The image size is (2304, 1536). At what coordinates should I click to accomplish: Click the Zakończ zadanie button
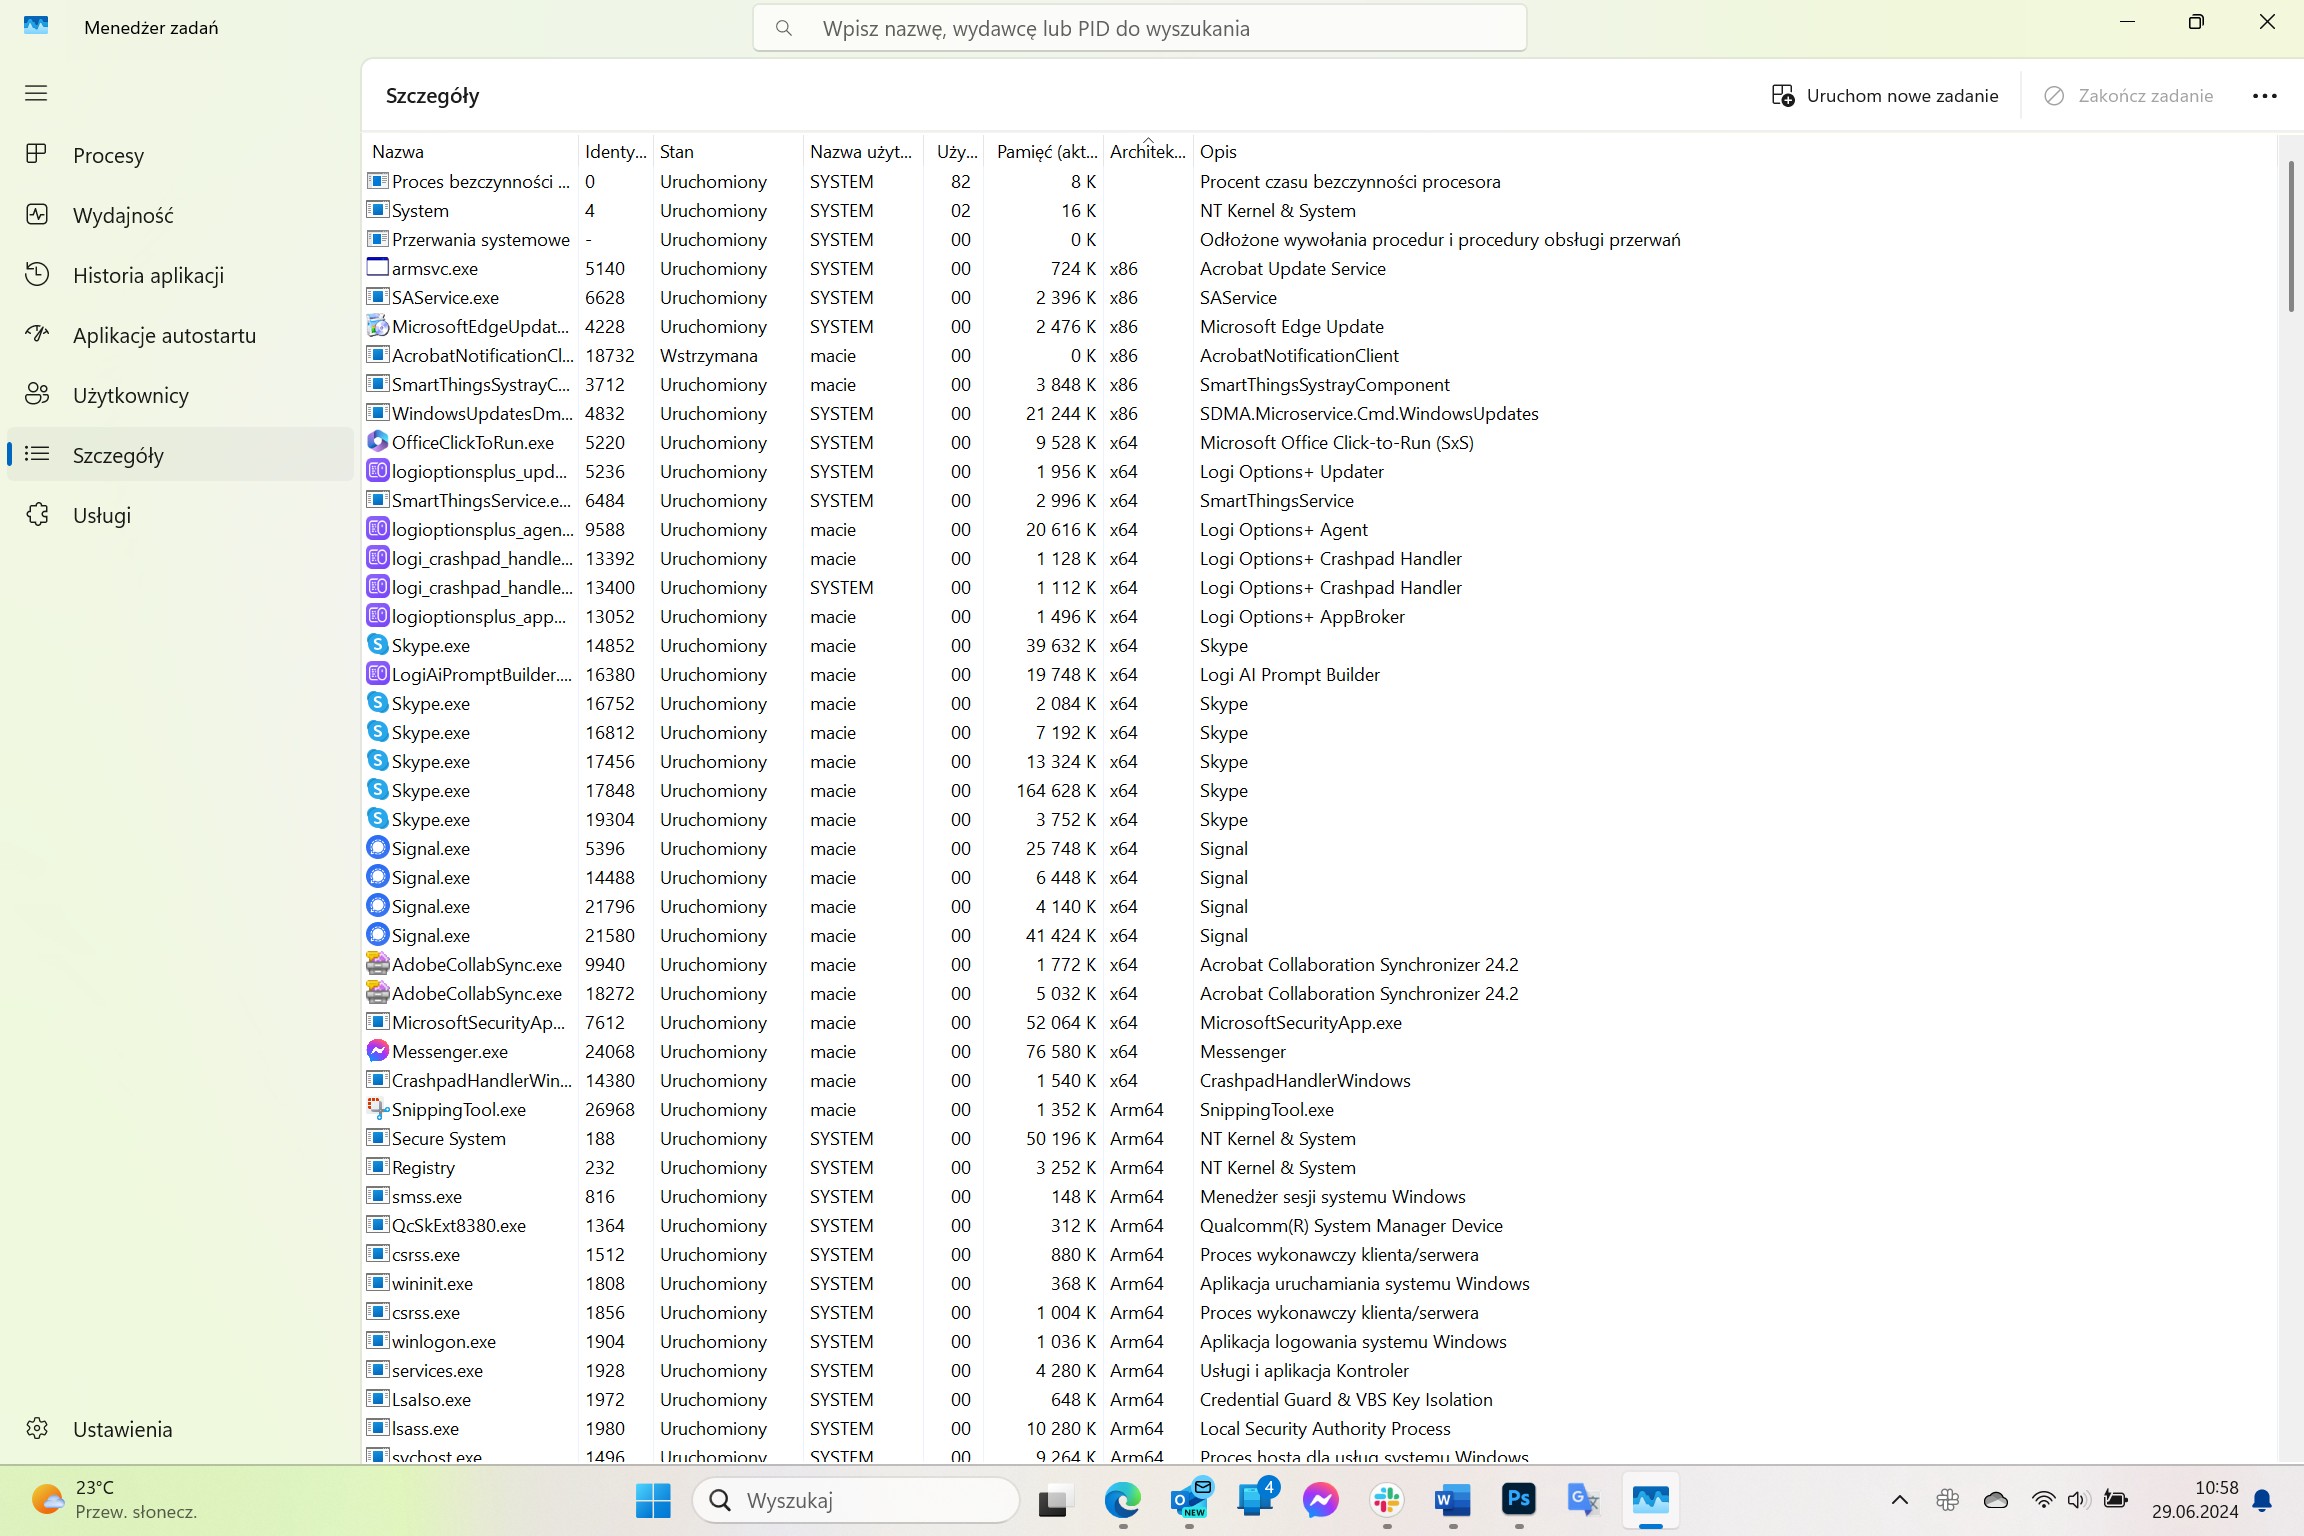point(2129,96)
